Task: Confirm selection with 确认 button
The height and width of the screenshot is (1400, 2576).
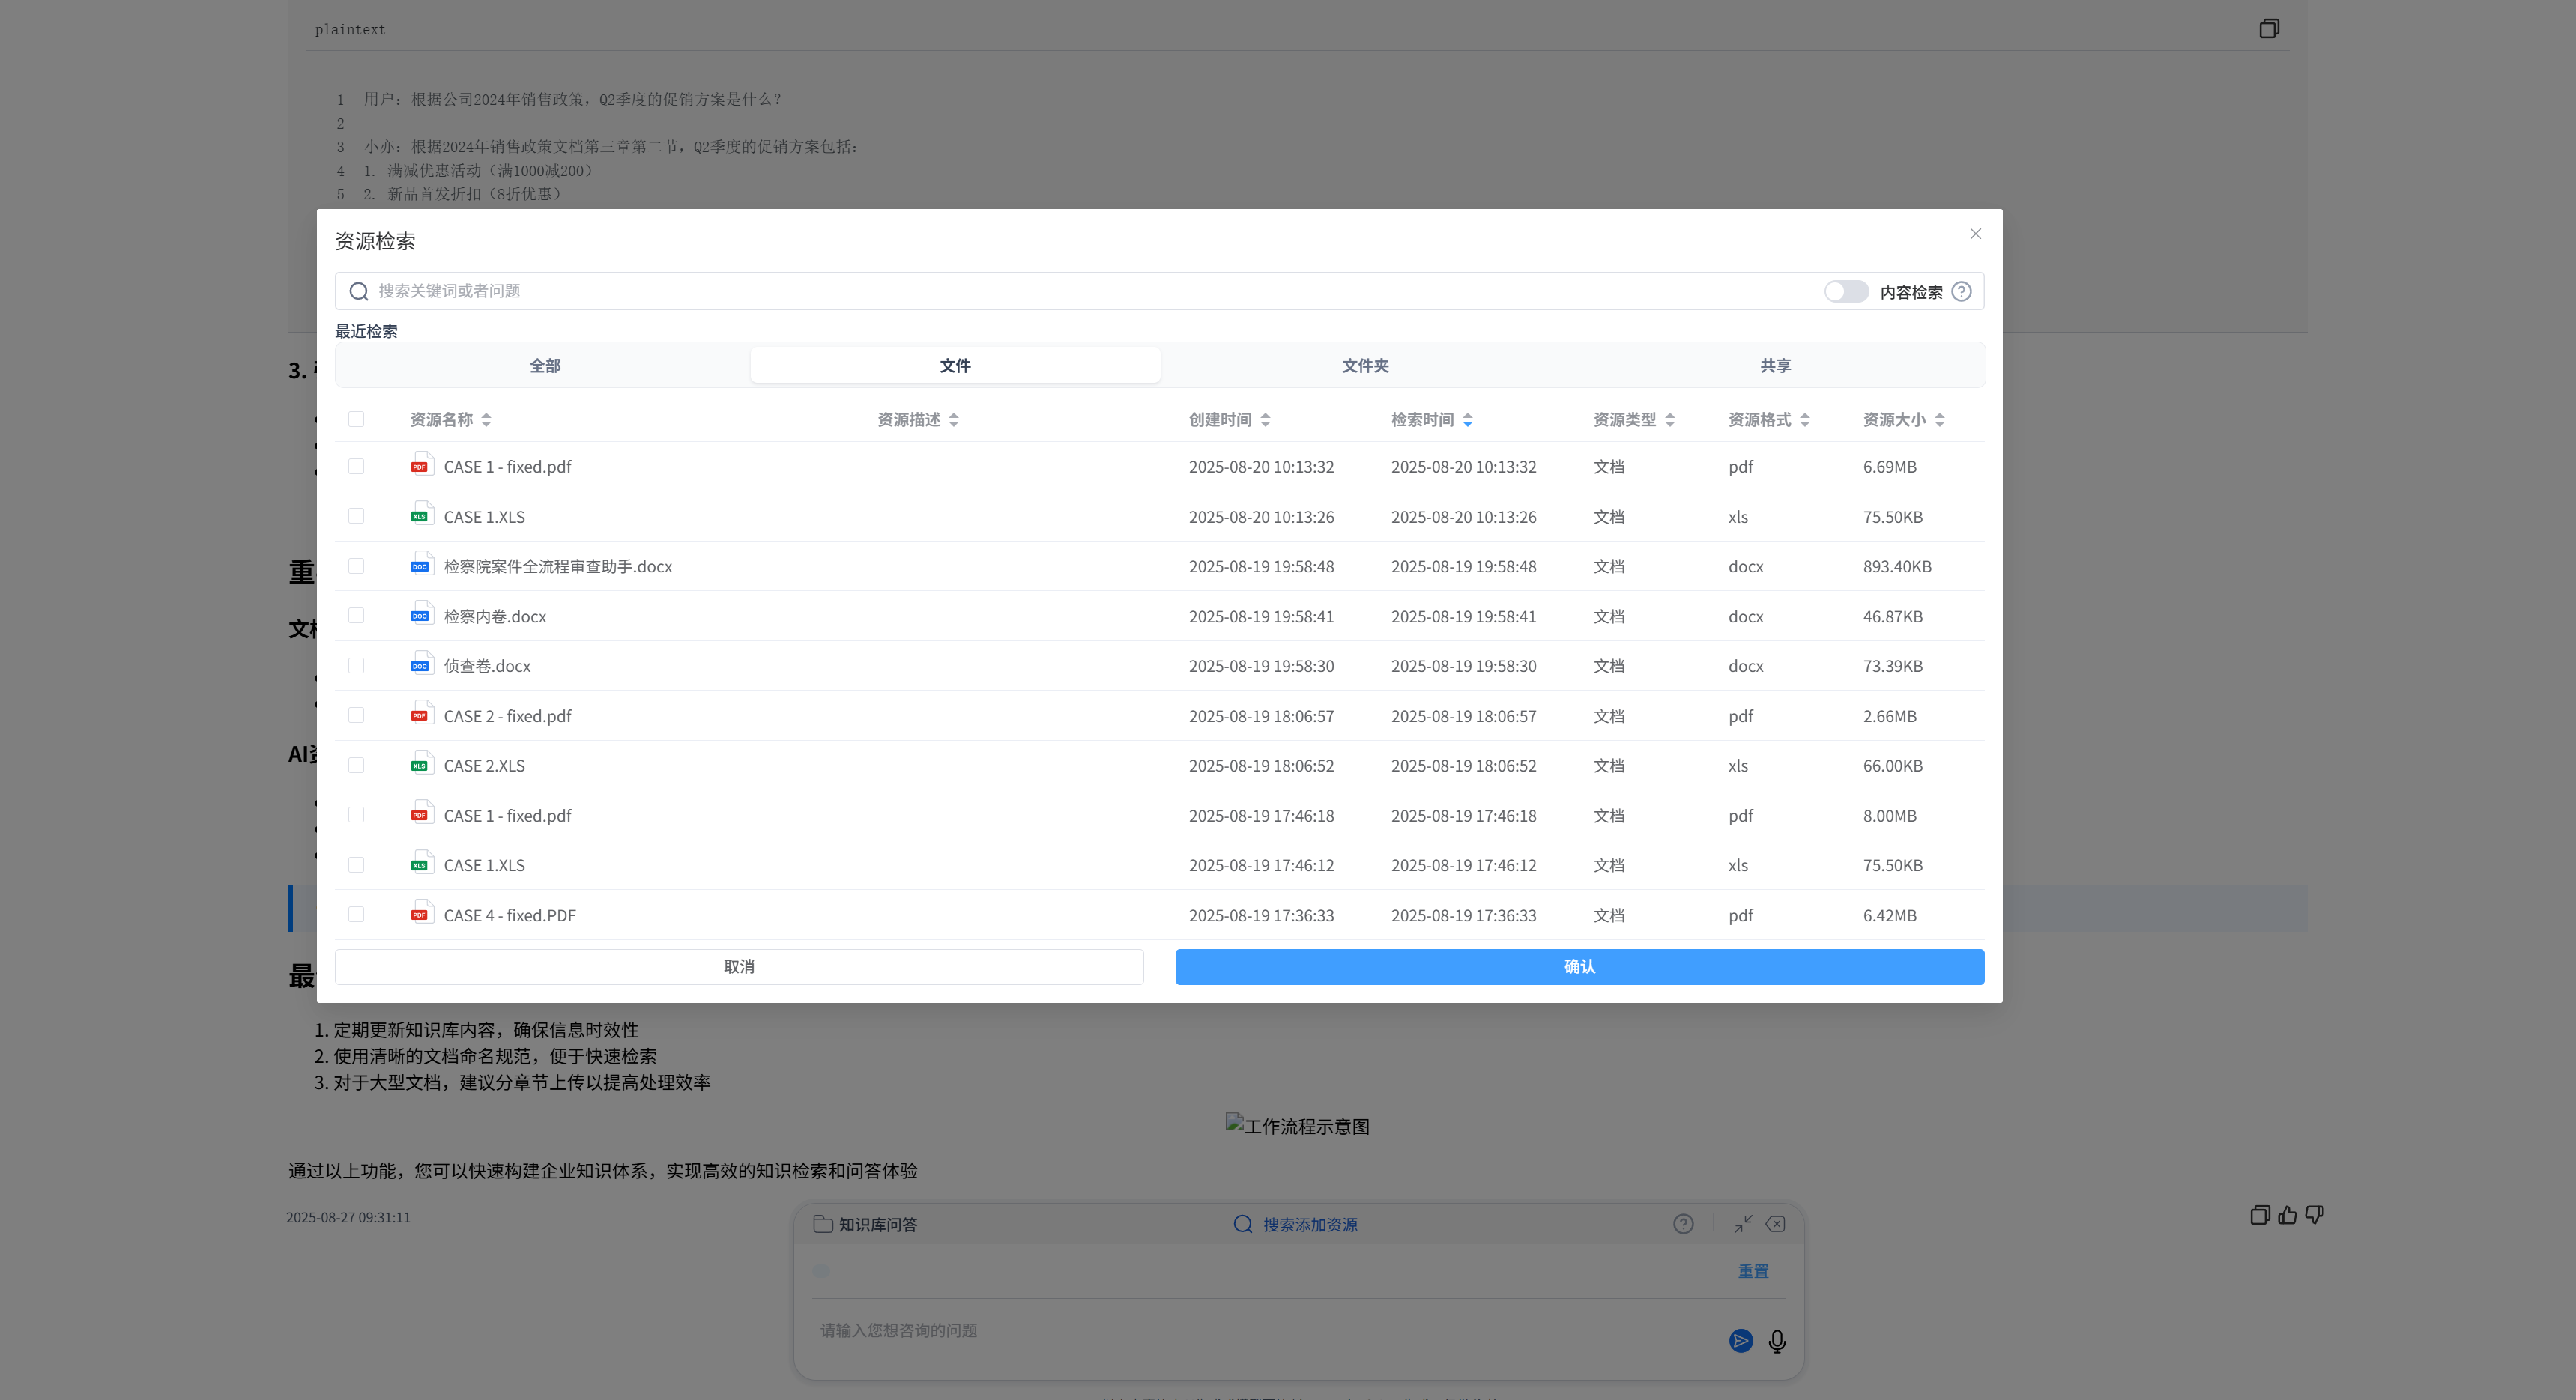Action: coord(1578,966)
